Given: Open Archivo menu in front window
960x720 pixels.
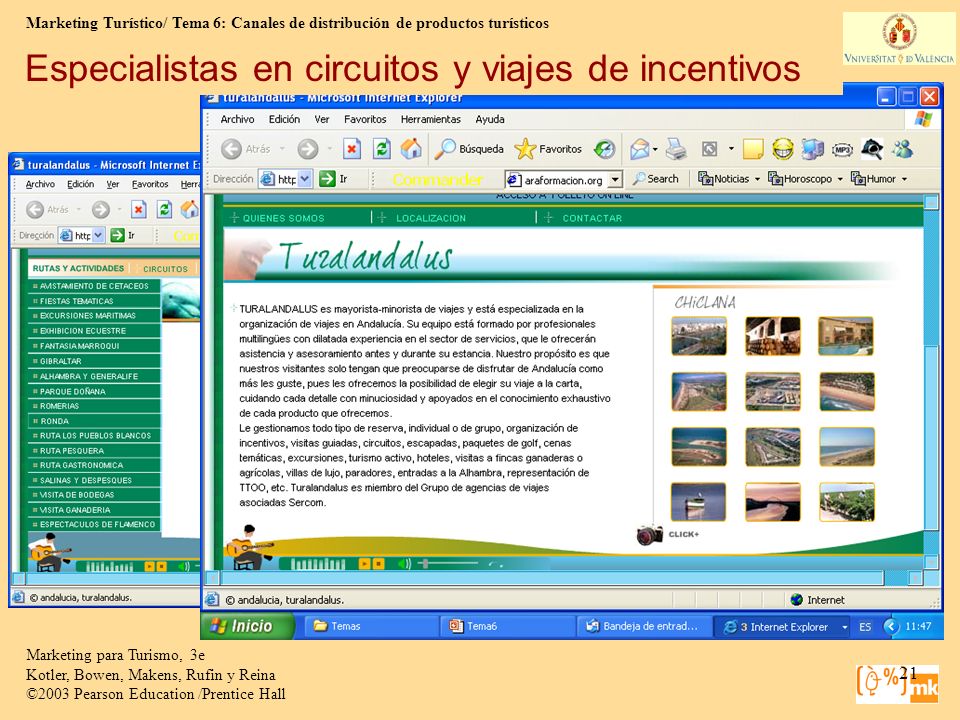Looking at the screenshot, I should 237,119.
